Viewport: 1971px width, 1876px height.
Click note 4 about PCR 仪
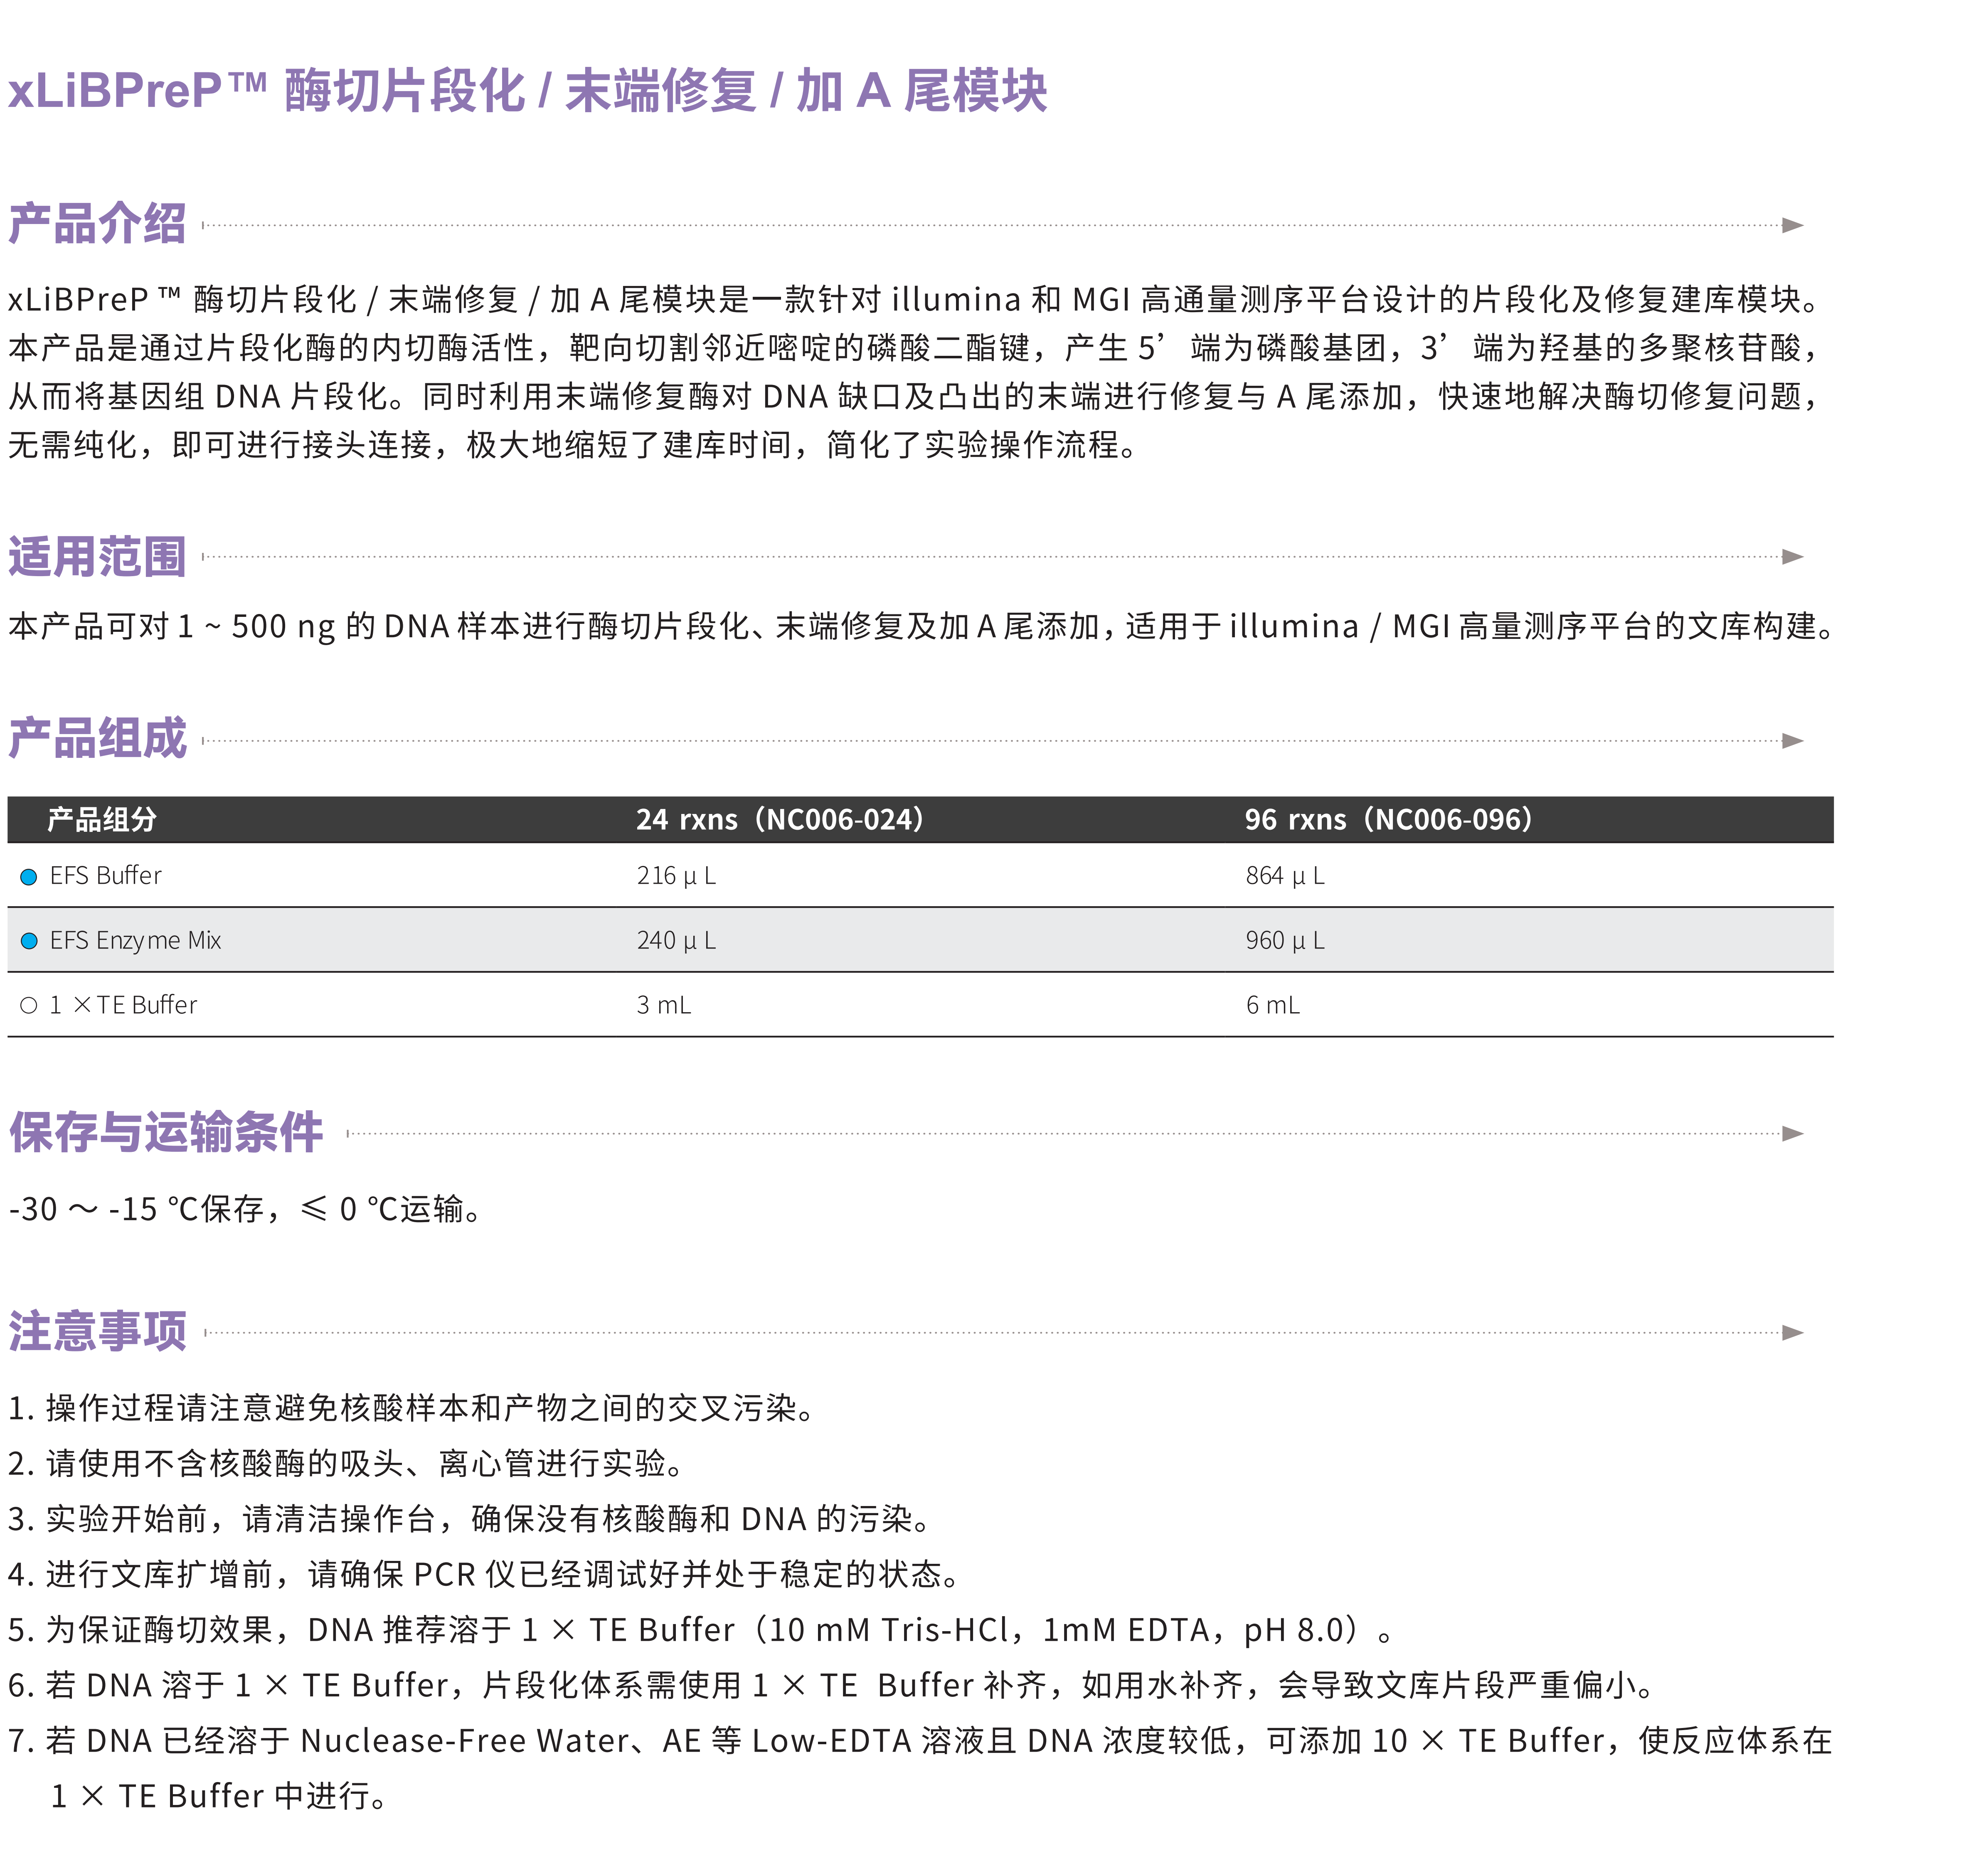[484, 1575]
